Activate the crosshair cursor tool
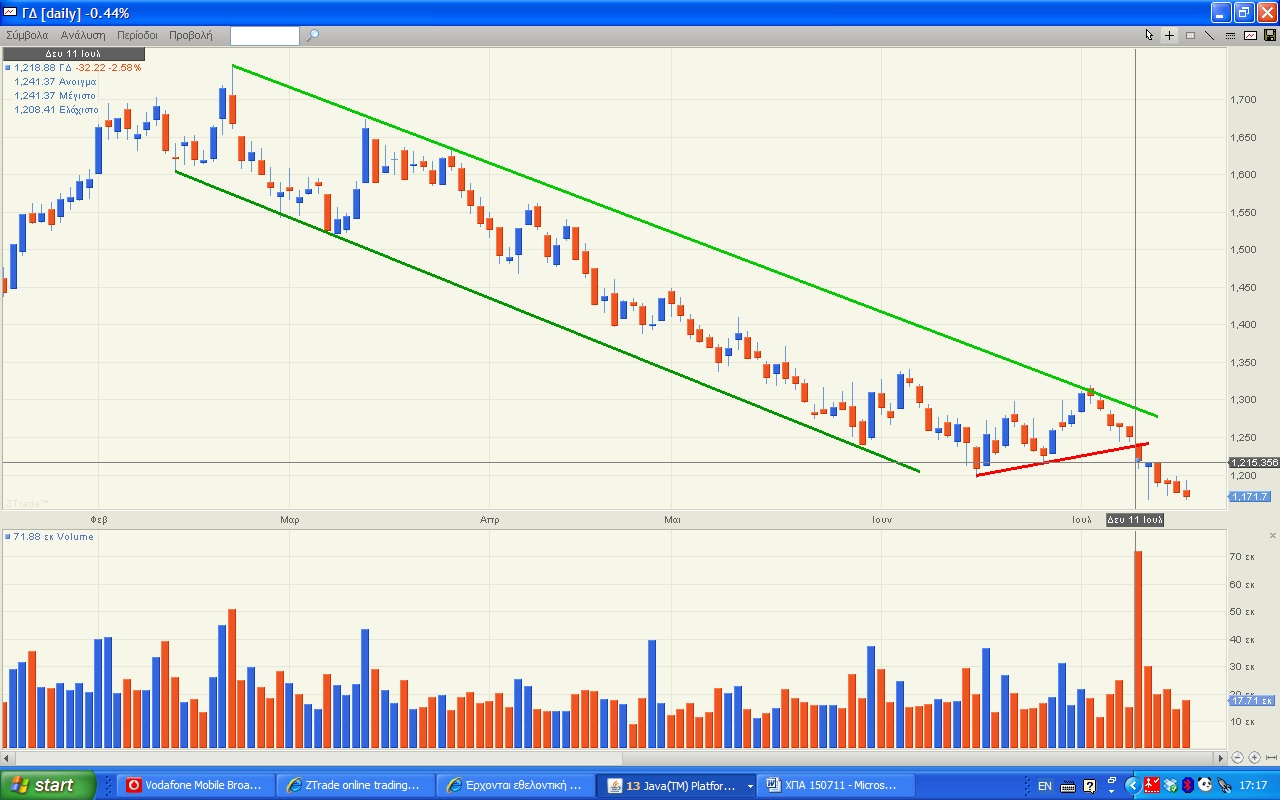The height and width of the screenshot is (800, 1280). (x=1170, y=35)
